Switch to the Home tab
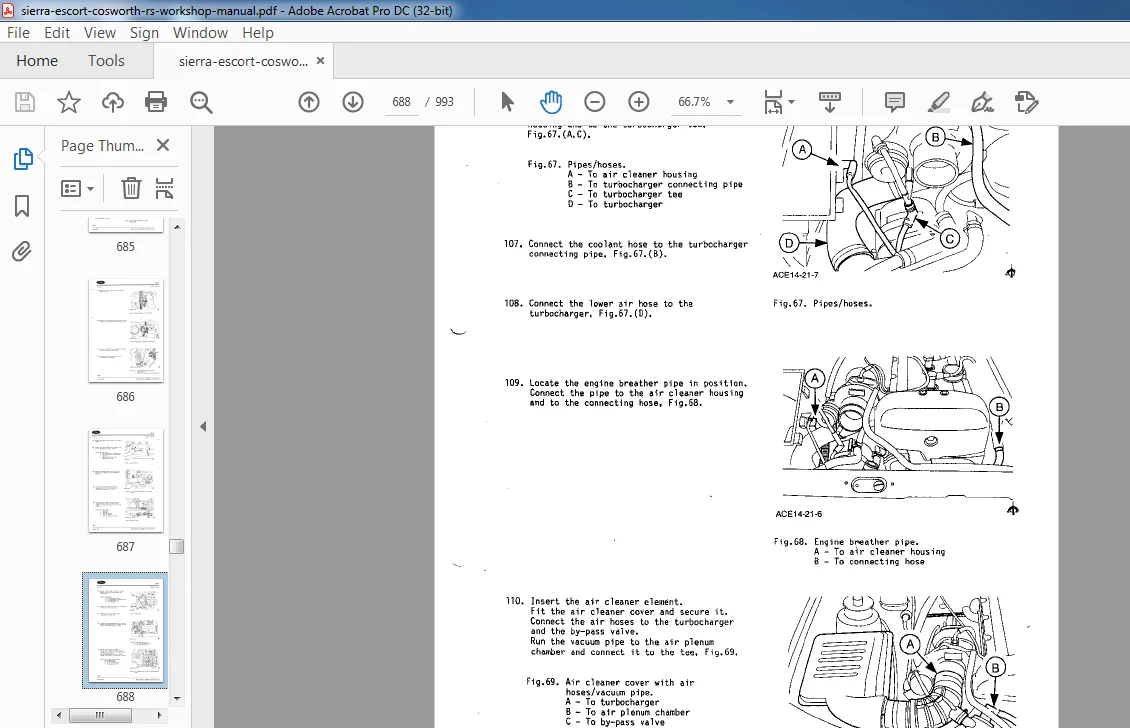The image size is (1130, 728). click(37, 61)
